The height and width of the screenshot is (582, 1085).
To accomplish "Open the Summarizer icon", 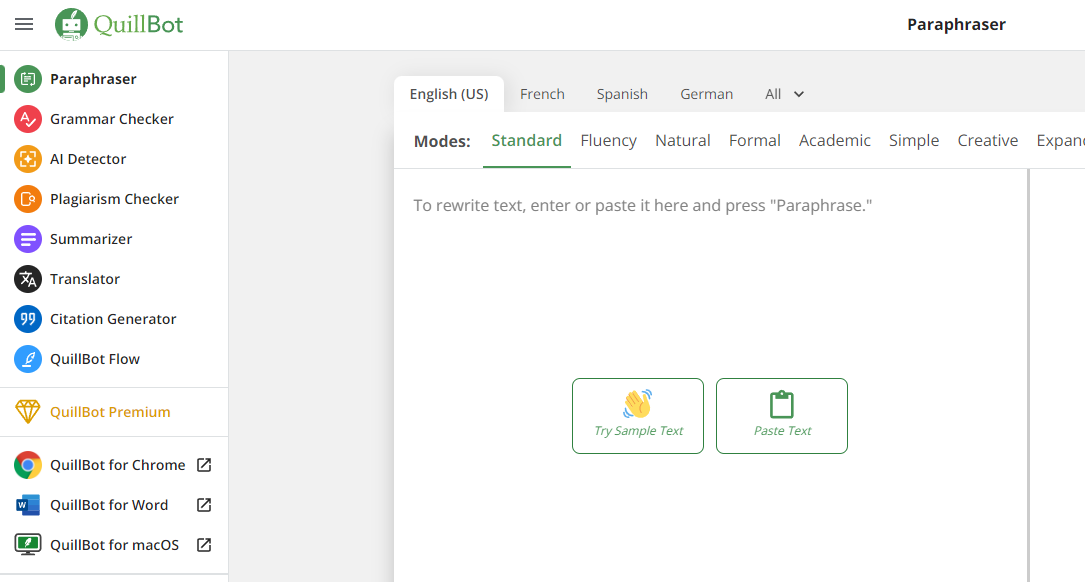I will (x=28, y=239).
